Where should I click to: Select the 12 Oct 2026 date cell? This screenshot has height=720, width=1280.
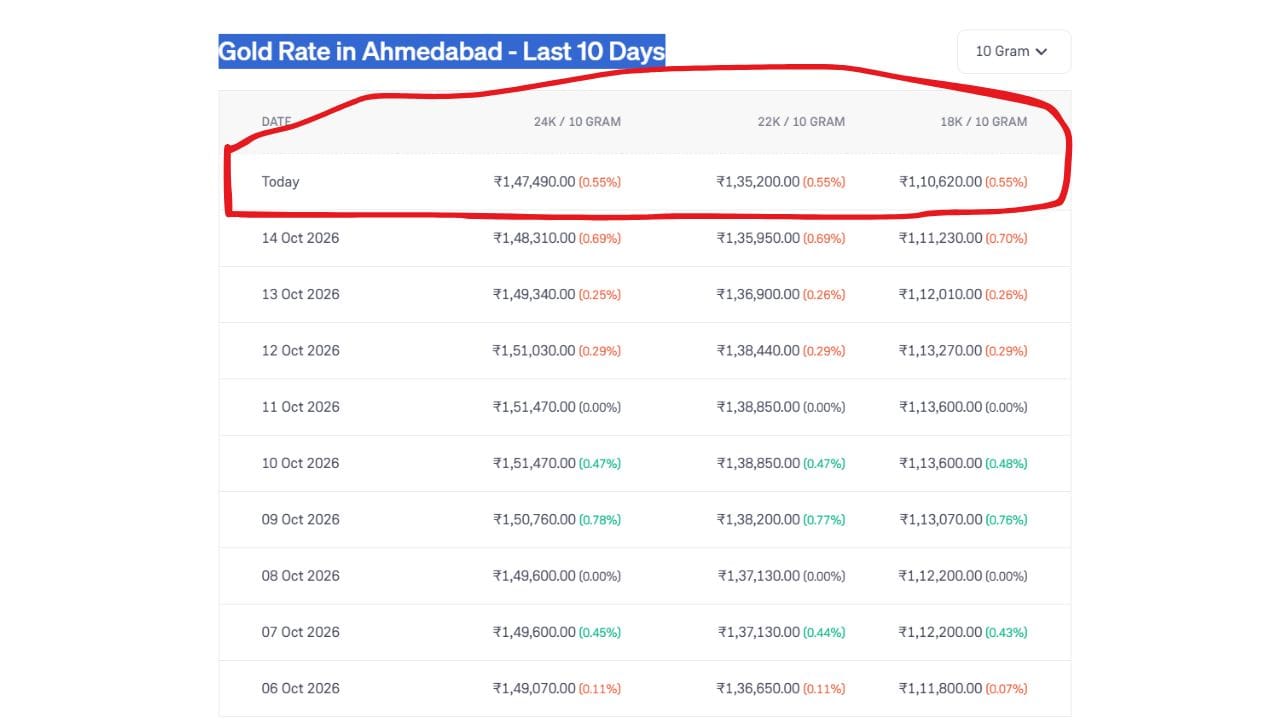click(x=301, y=351)
